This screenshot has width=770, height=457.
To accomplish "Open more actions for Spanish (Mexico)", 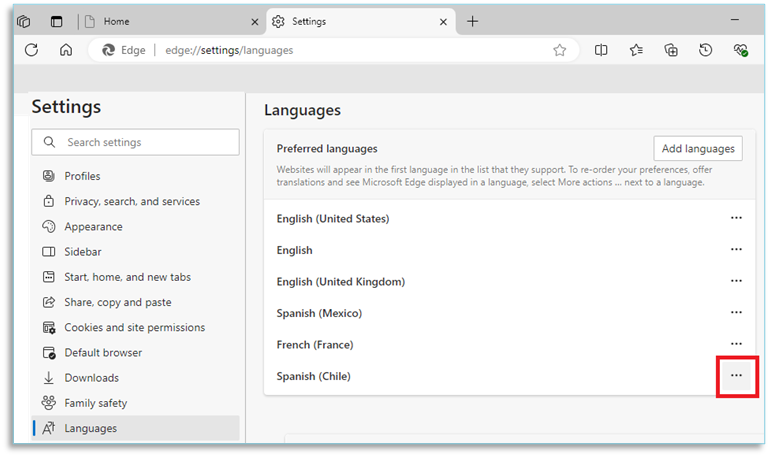I will (x=736, y=312).
